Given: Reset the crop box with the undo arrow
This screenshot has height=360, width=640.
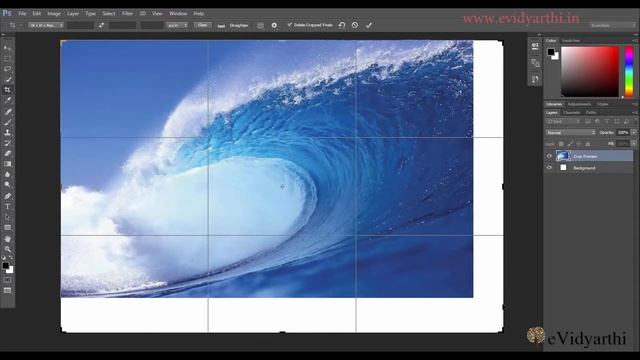Looking at the screenshot, I should coord(342,25).
